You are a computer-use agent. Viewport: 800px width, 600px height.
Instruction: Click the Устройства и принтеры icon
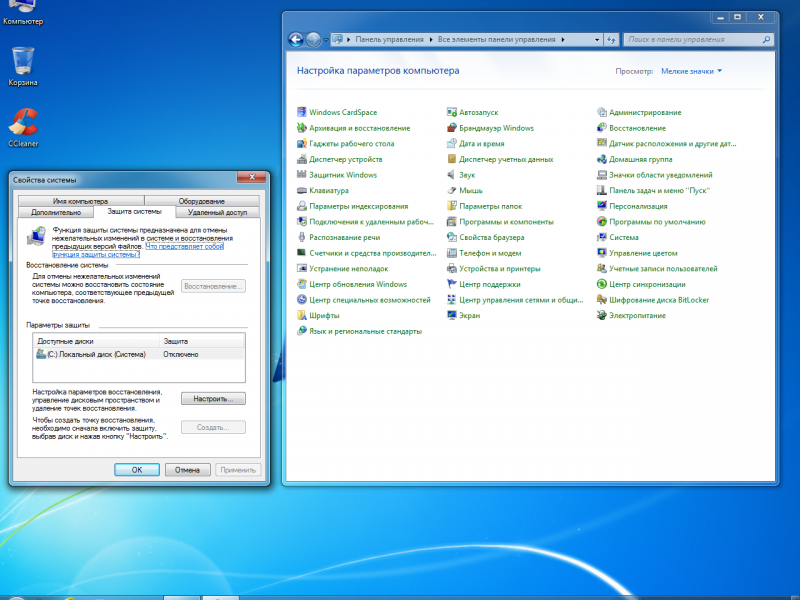click(x=452, y=268)
